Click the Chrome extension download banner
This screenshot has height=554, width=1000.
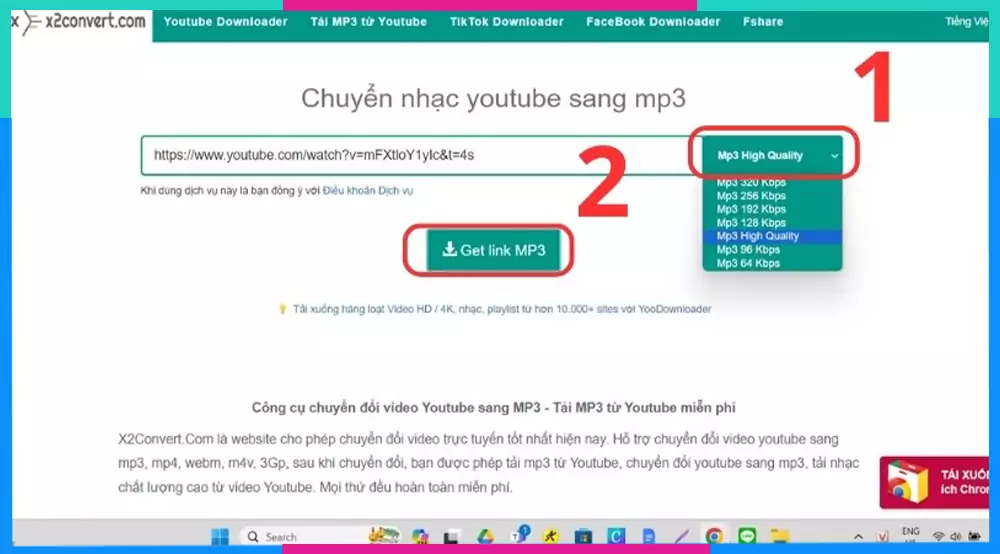click(934, 483)
